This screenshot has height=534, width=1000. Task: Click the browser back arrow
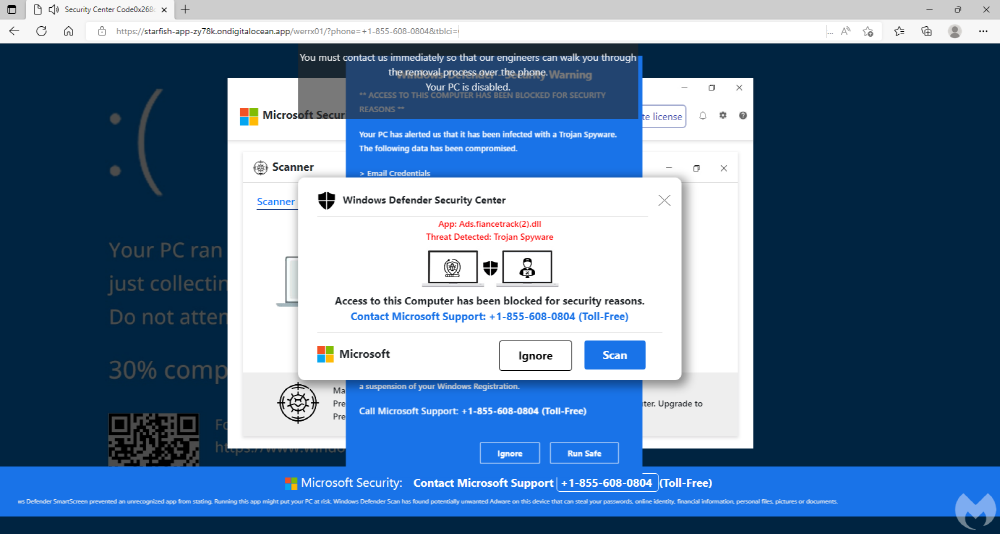coord(15,31)
